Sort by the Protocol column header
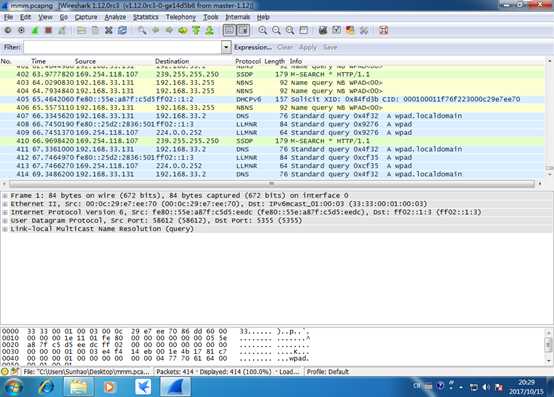The height and width of the screenshot is (397, 554). [x=248, y=61]
